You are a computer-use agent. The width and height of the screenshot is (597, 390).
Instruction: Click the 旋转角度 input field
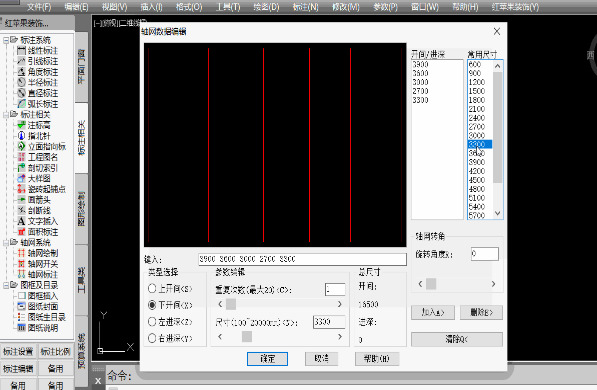point(484,254)
